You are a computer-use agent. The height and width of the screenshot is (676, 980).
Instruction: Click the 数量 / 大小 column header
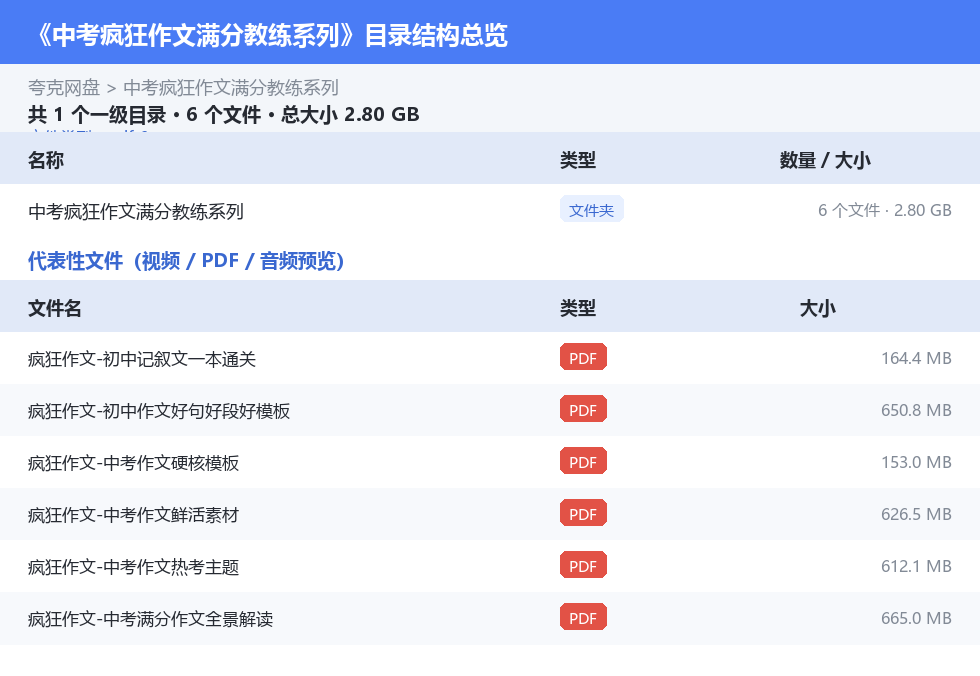(825, 160)
